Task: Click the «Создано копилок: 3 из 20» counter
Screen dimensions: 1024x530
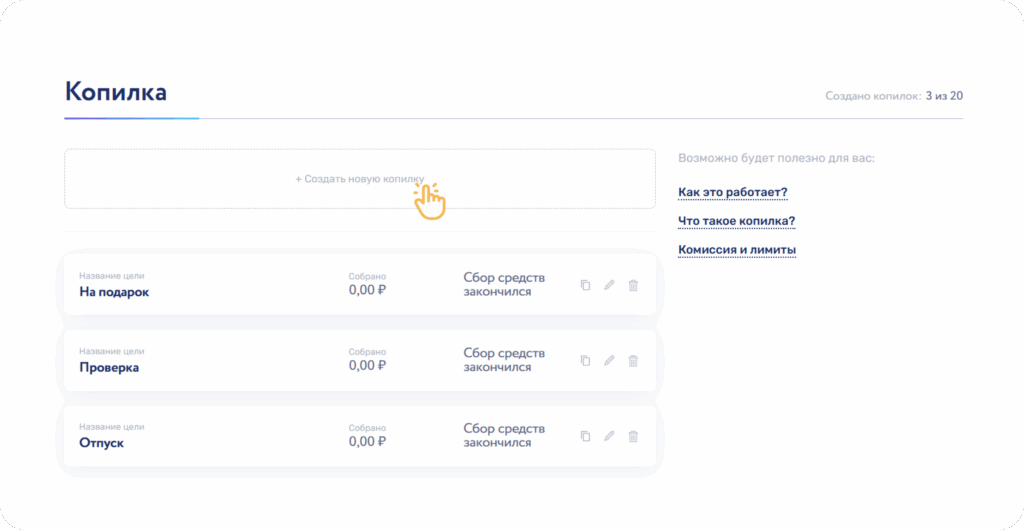Action: click(893, 96)
